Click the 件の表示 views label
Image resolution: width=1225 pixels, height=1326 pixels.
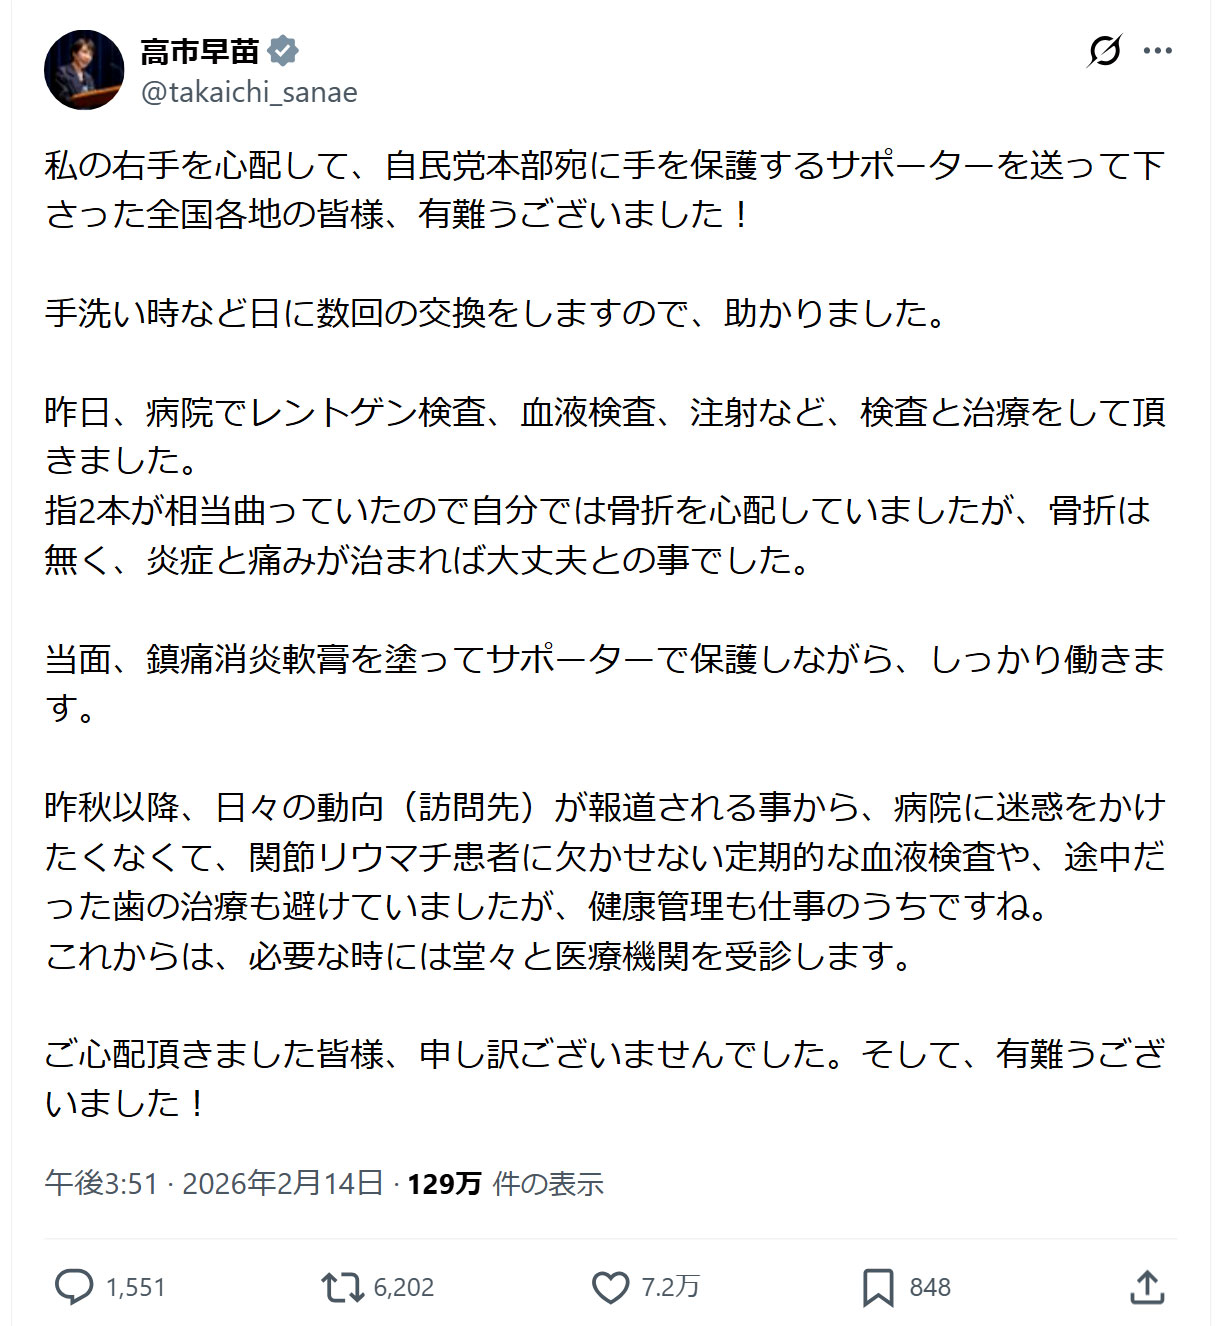[x=548, y=1184]
